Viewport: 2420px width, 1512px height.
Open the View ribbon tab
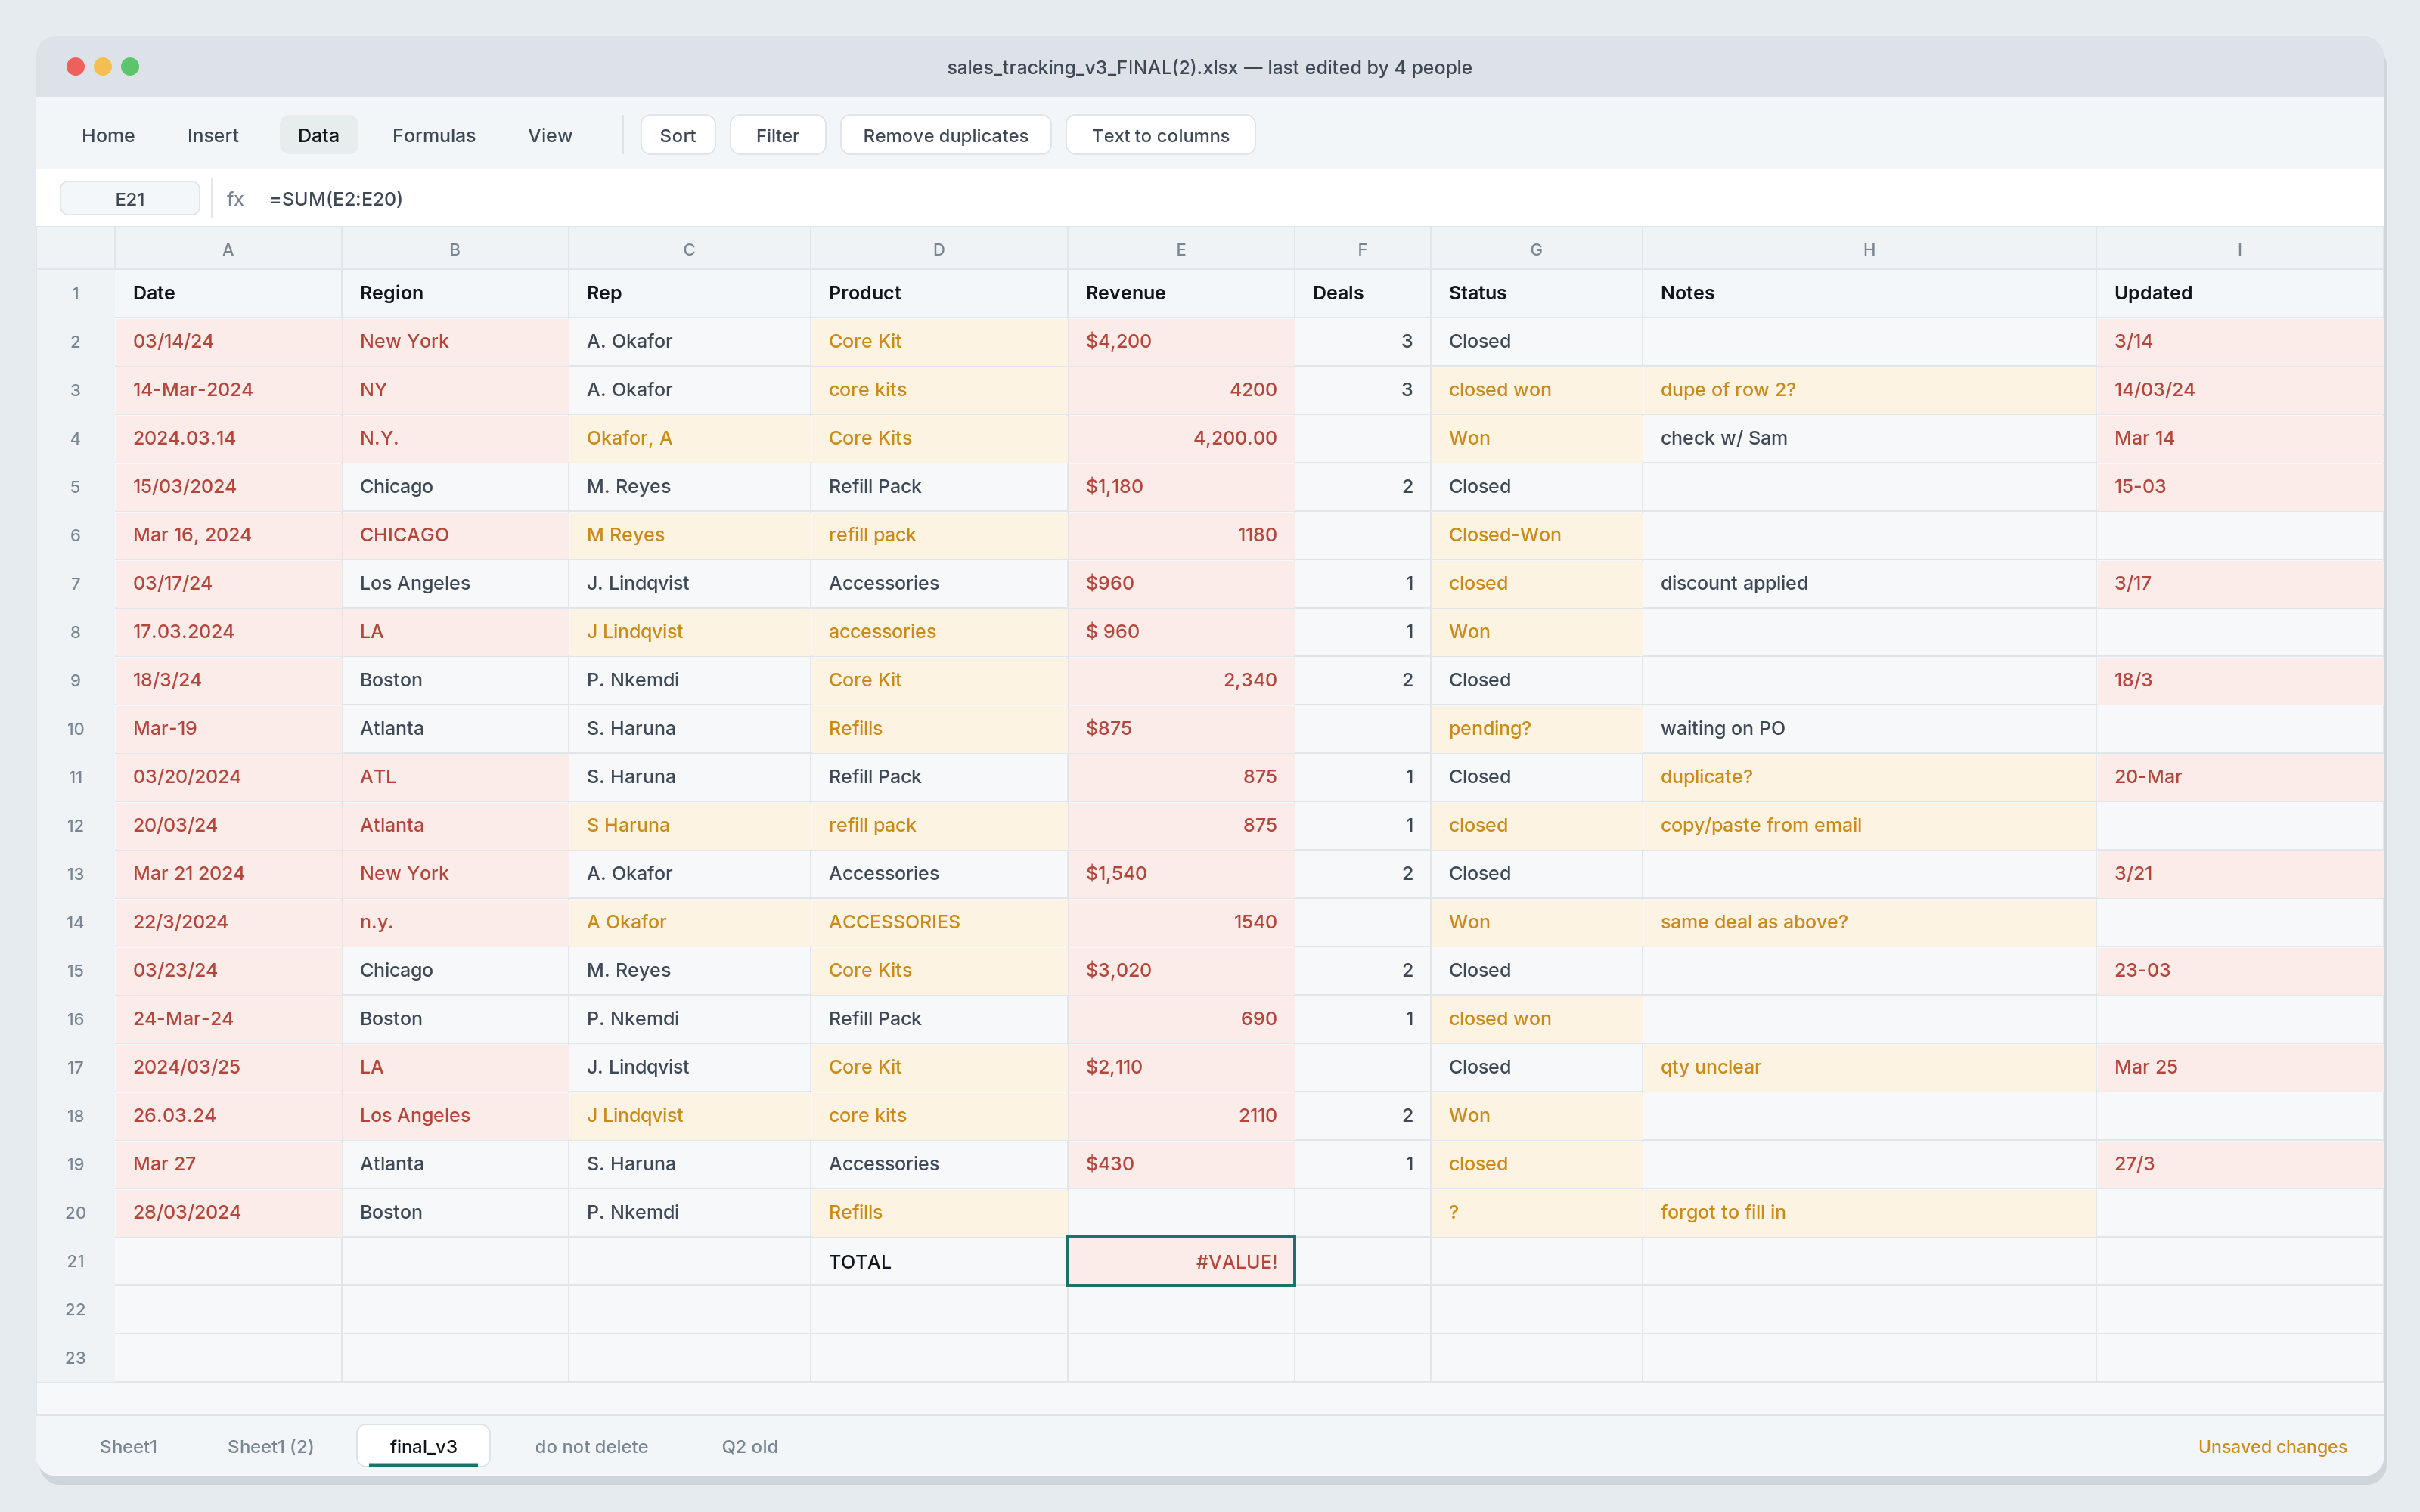tap(550, 135)
